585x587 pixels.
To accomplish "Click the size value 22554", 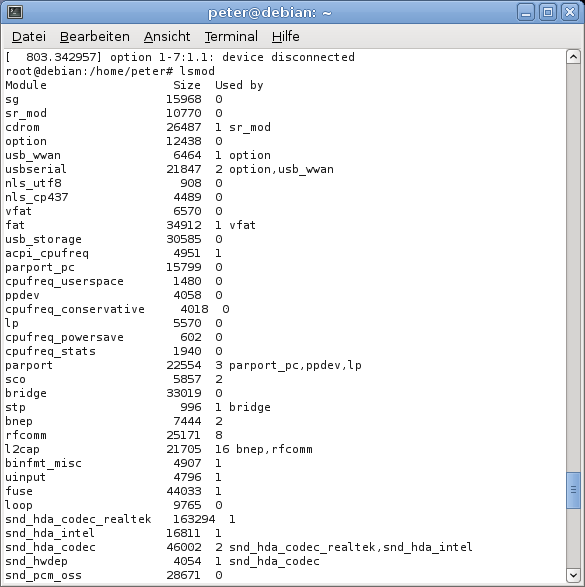I will click(x=184, y=365).
